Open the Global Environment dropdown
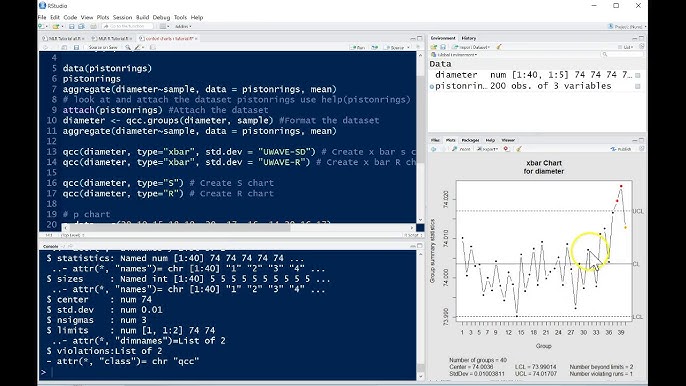This screenshot has width=686, height=386. click(455, 55)
